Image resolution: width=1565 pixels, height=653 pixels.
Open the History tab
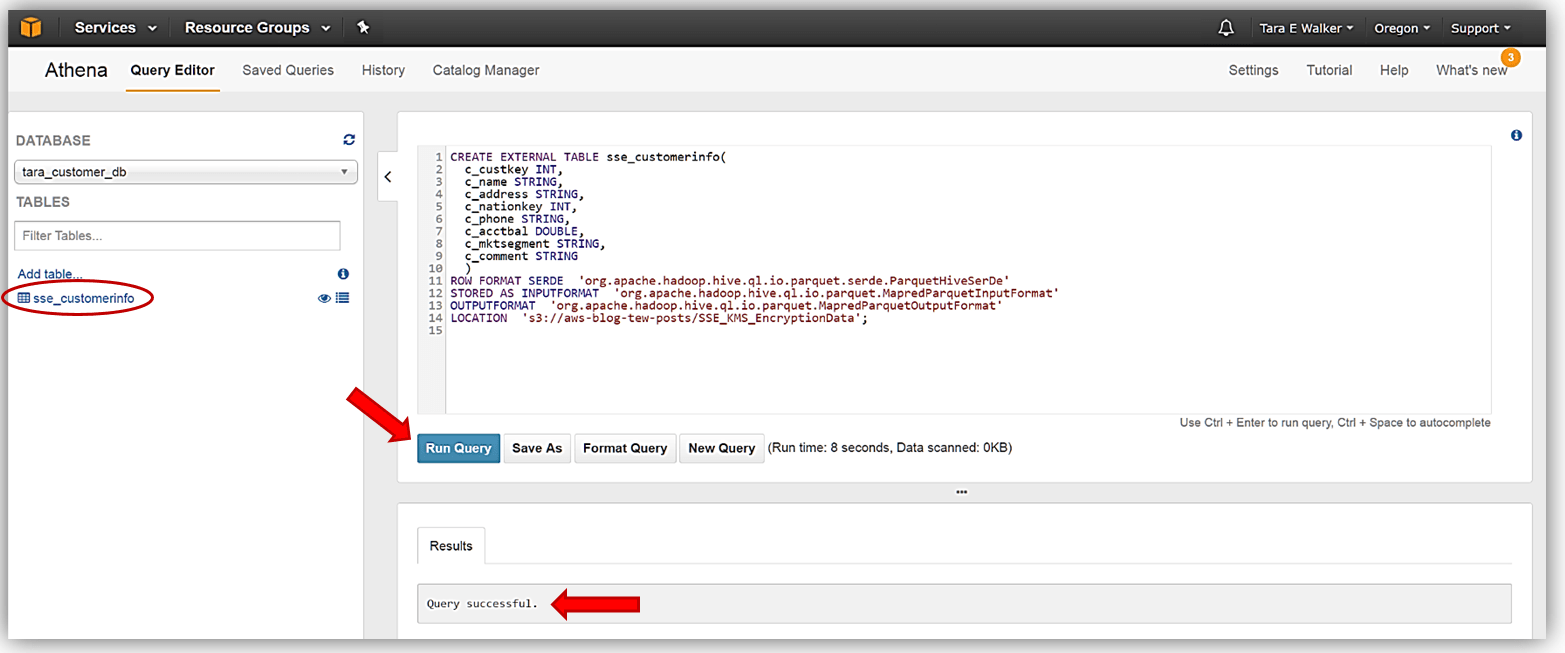coord(383,70)
